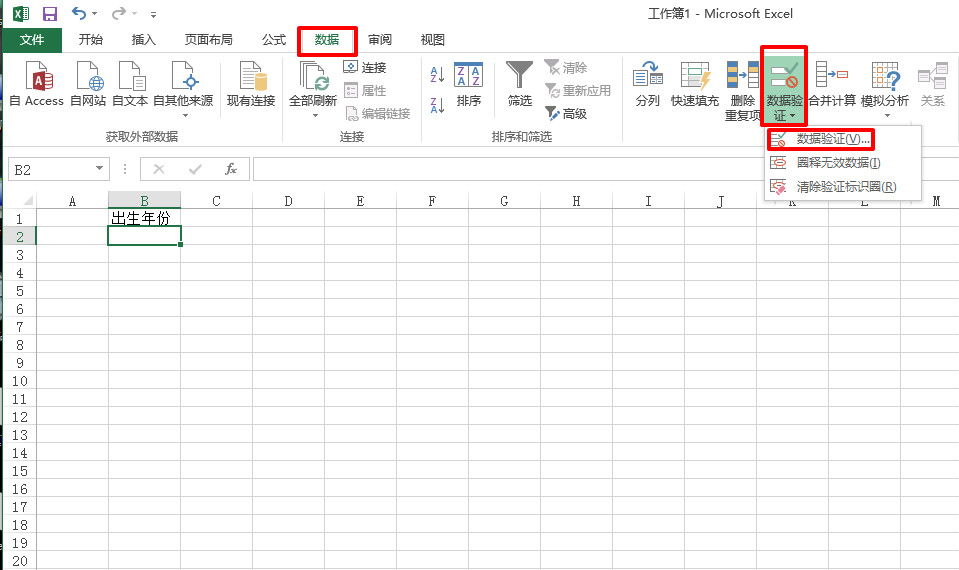
Task: Expand the 模拟分析 what-if dropdown
Action: coord(885,115)
